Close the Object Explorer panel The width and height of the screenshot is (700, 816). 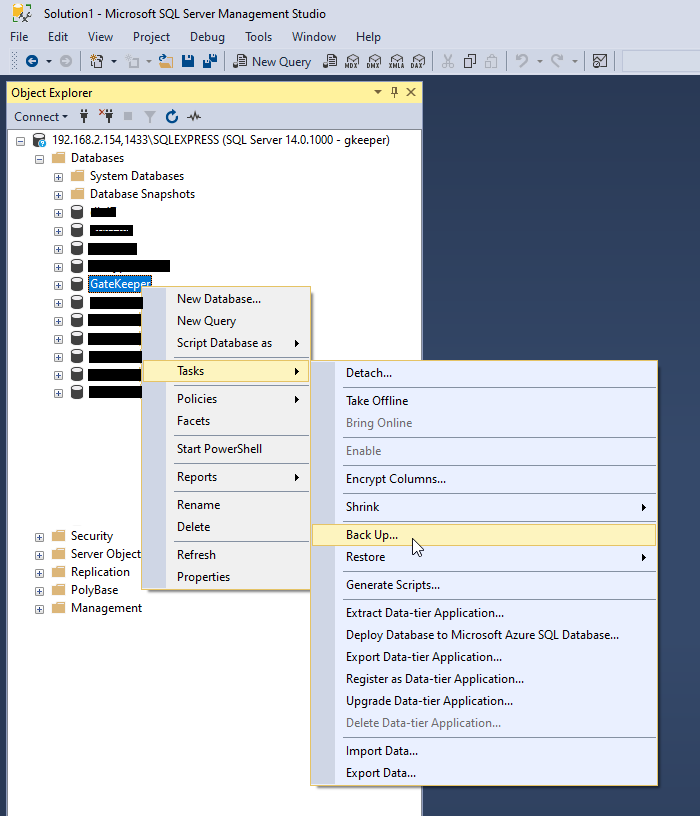coord(411,92)
